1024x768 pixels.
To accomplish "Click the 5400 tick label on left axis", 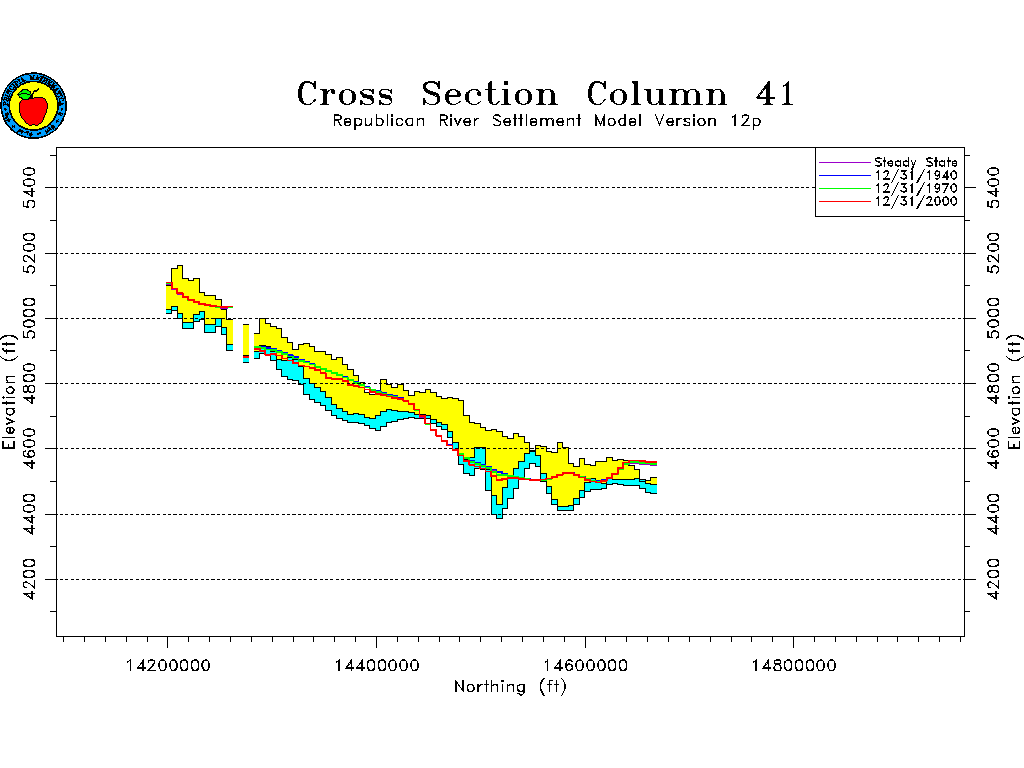I will (x=32, y=187).
